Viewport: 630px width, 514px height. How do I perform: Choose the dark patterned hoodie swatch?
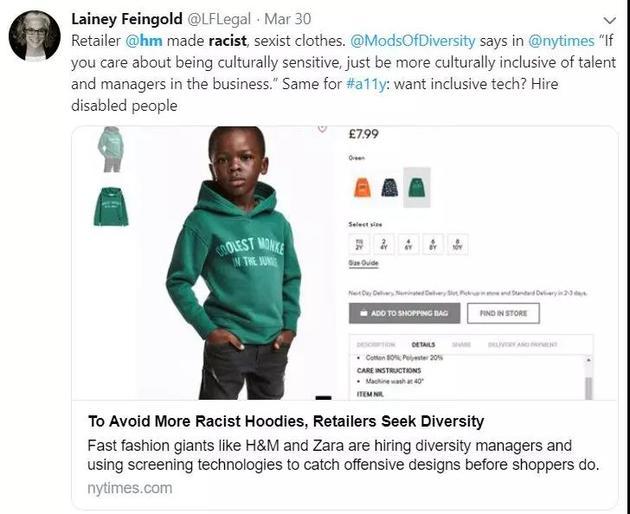(x=388, y=187)
